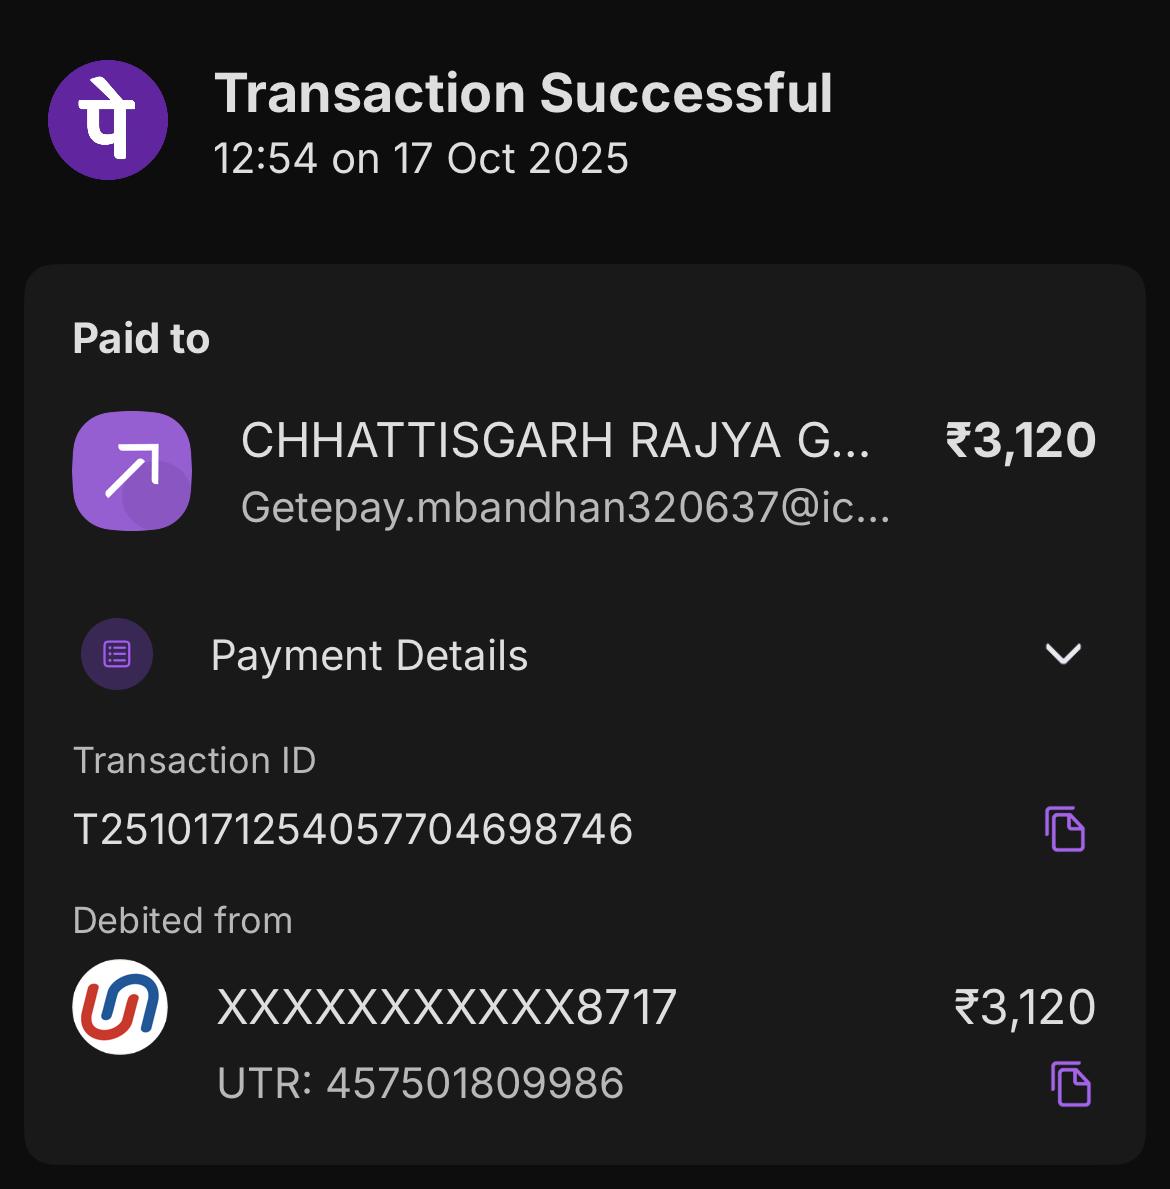
Task: Click the 12:54 on 17 Oct 2025 timestamp
Action: coord(421,159)
